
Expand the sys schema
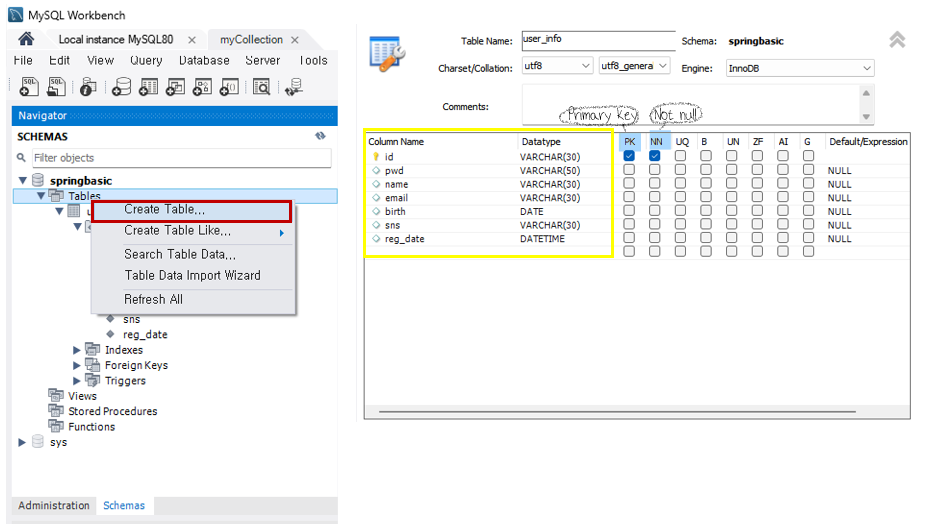[22, 442]
